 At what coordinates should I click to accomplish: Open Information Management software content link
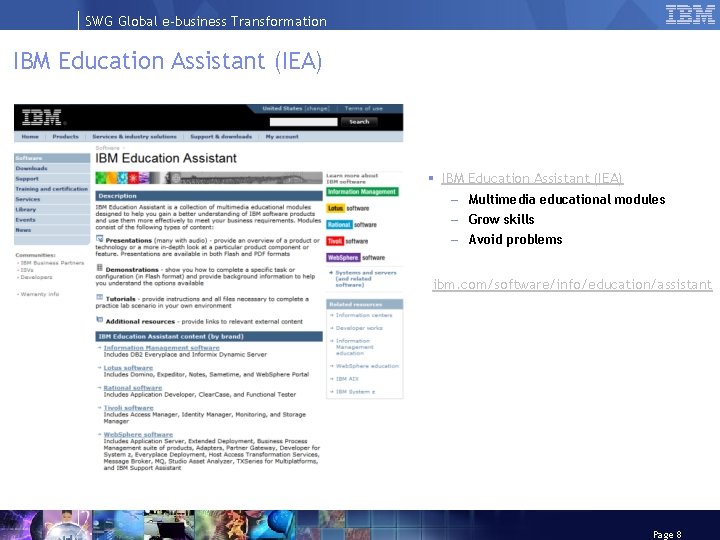pyautogui.click(x=162, y=348)
